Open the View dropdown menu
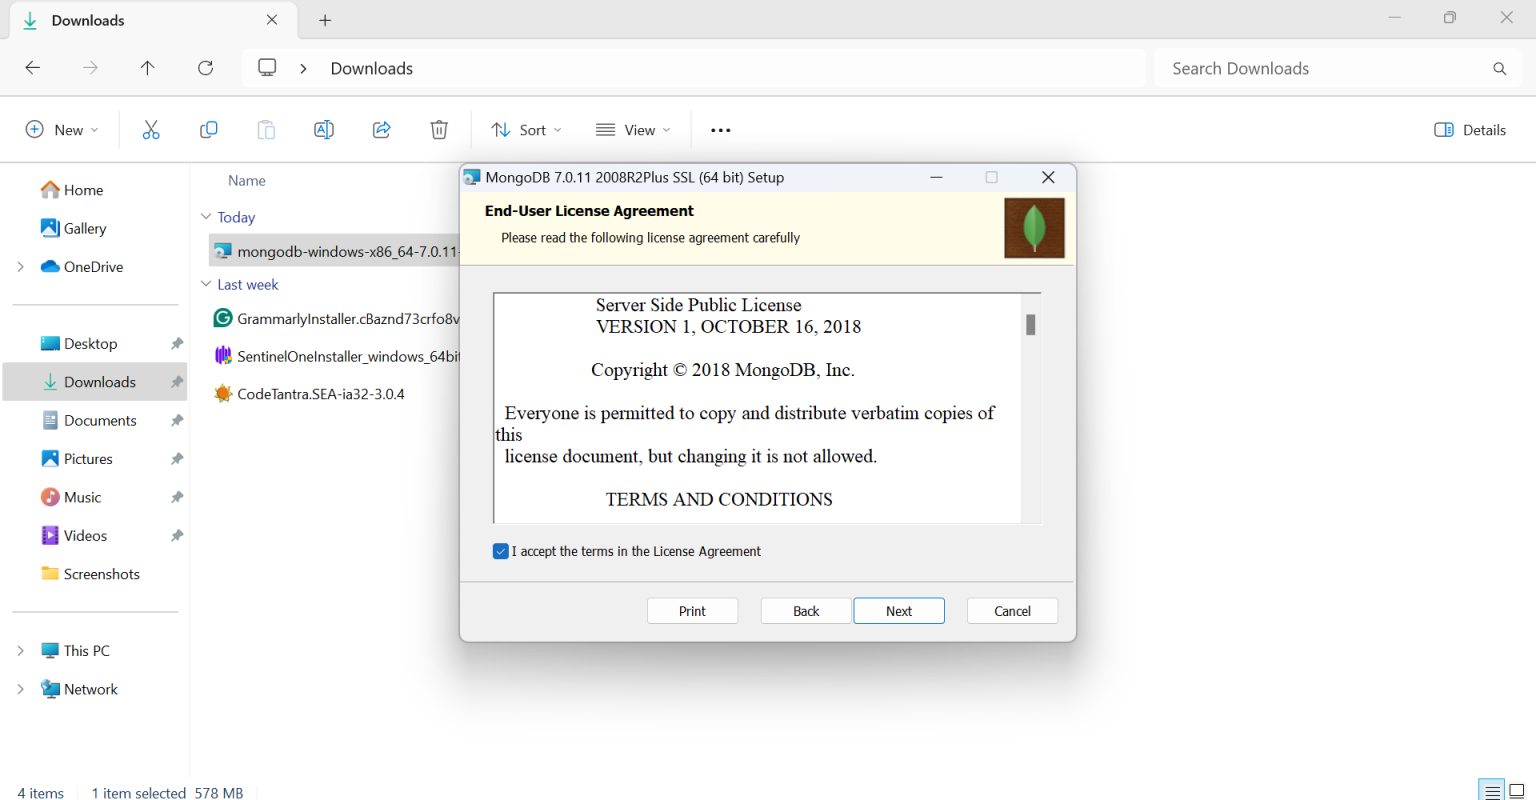Image resolution: width=1536 pixels, height=800 pixels. pos(633,130)
